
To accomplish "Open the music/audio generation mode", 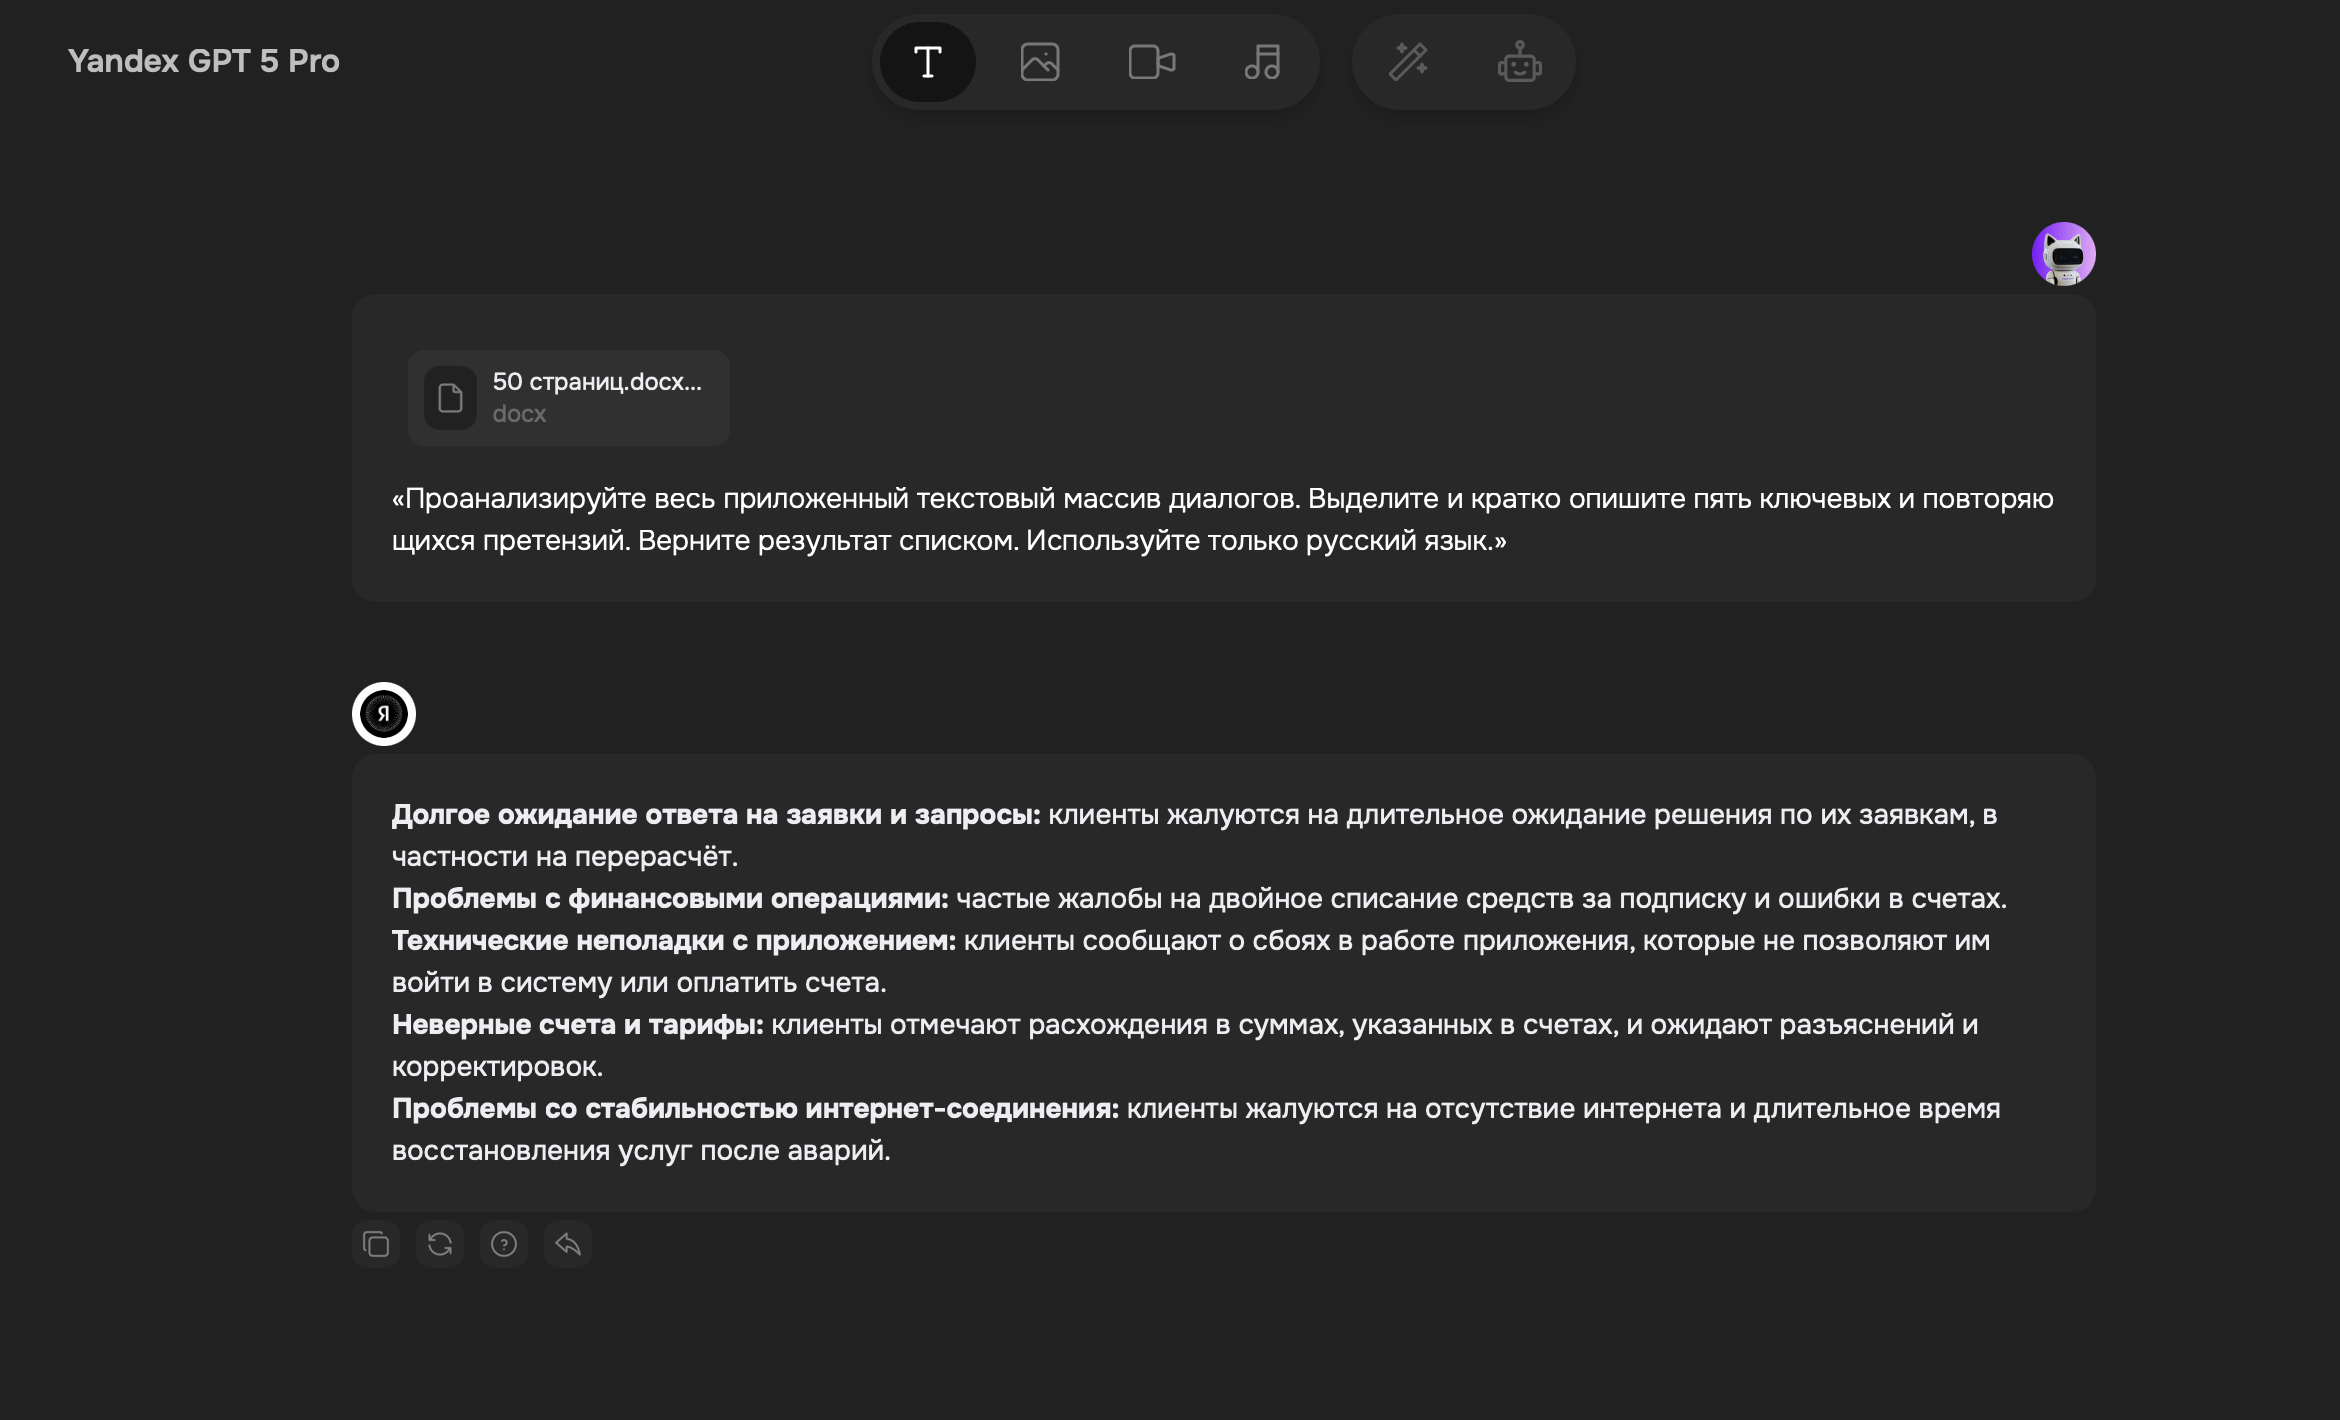I will (1262, 62).
